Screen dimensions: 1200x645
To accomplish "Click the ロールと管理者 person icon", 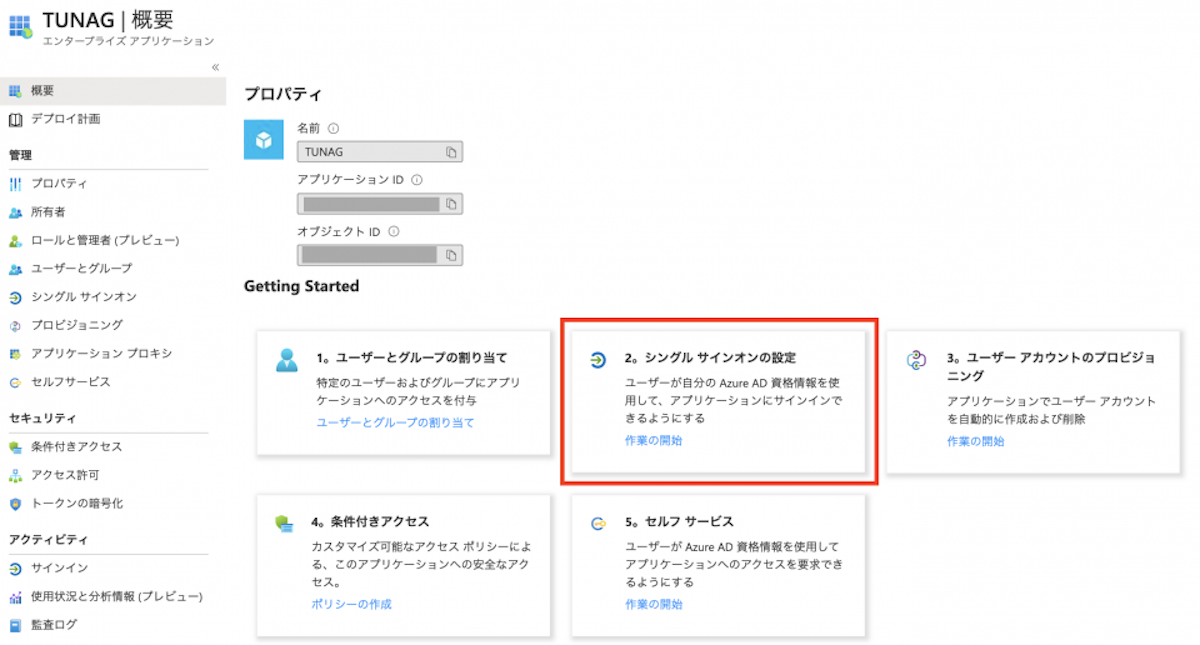I will point(15,241).
